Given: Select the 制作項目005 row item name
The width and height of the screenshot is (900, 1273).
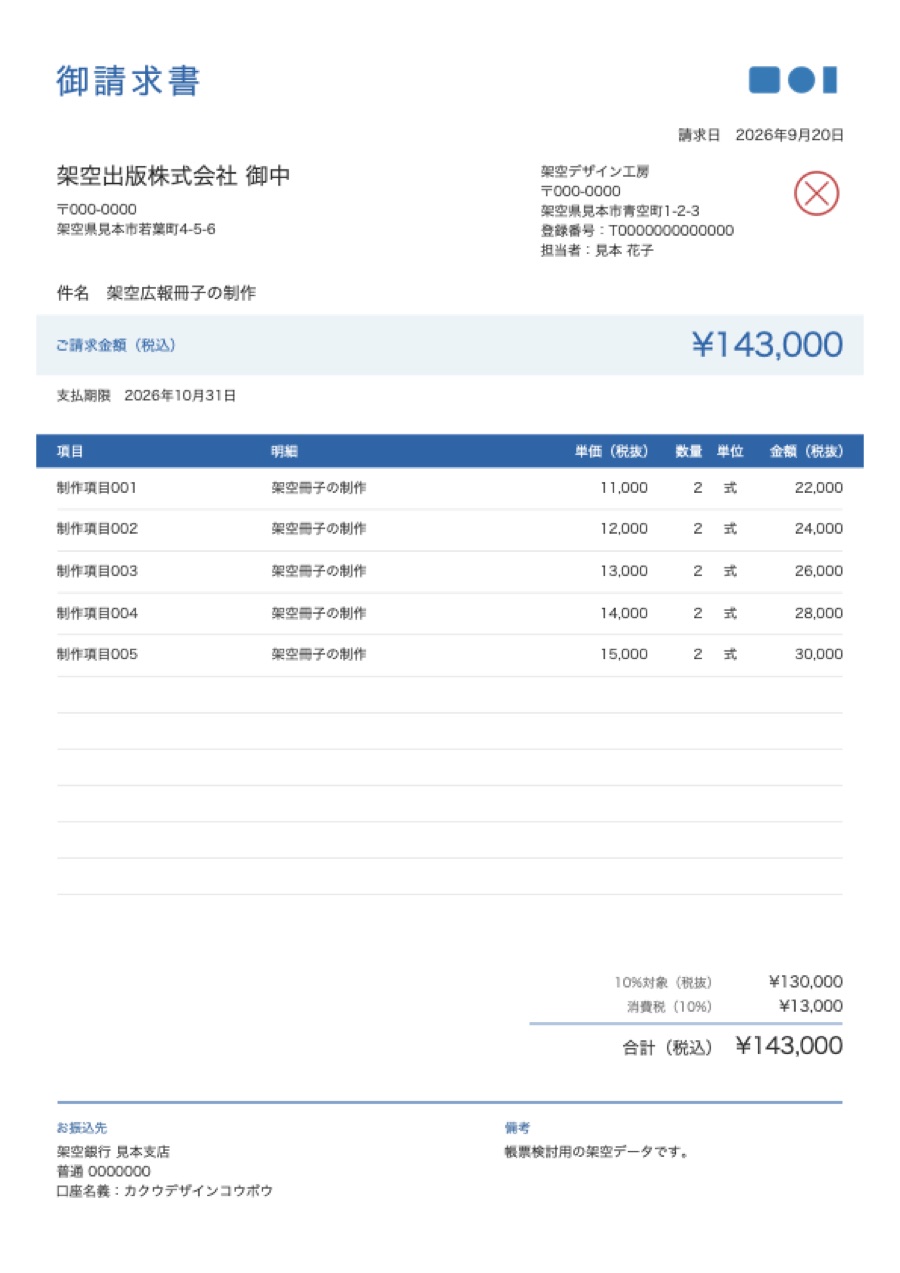Looking at the screenshot, I should click(97, 655).
